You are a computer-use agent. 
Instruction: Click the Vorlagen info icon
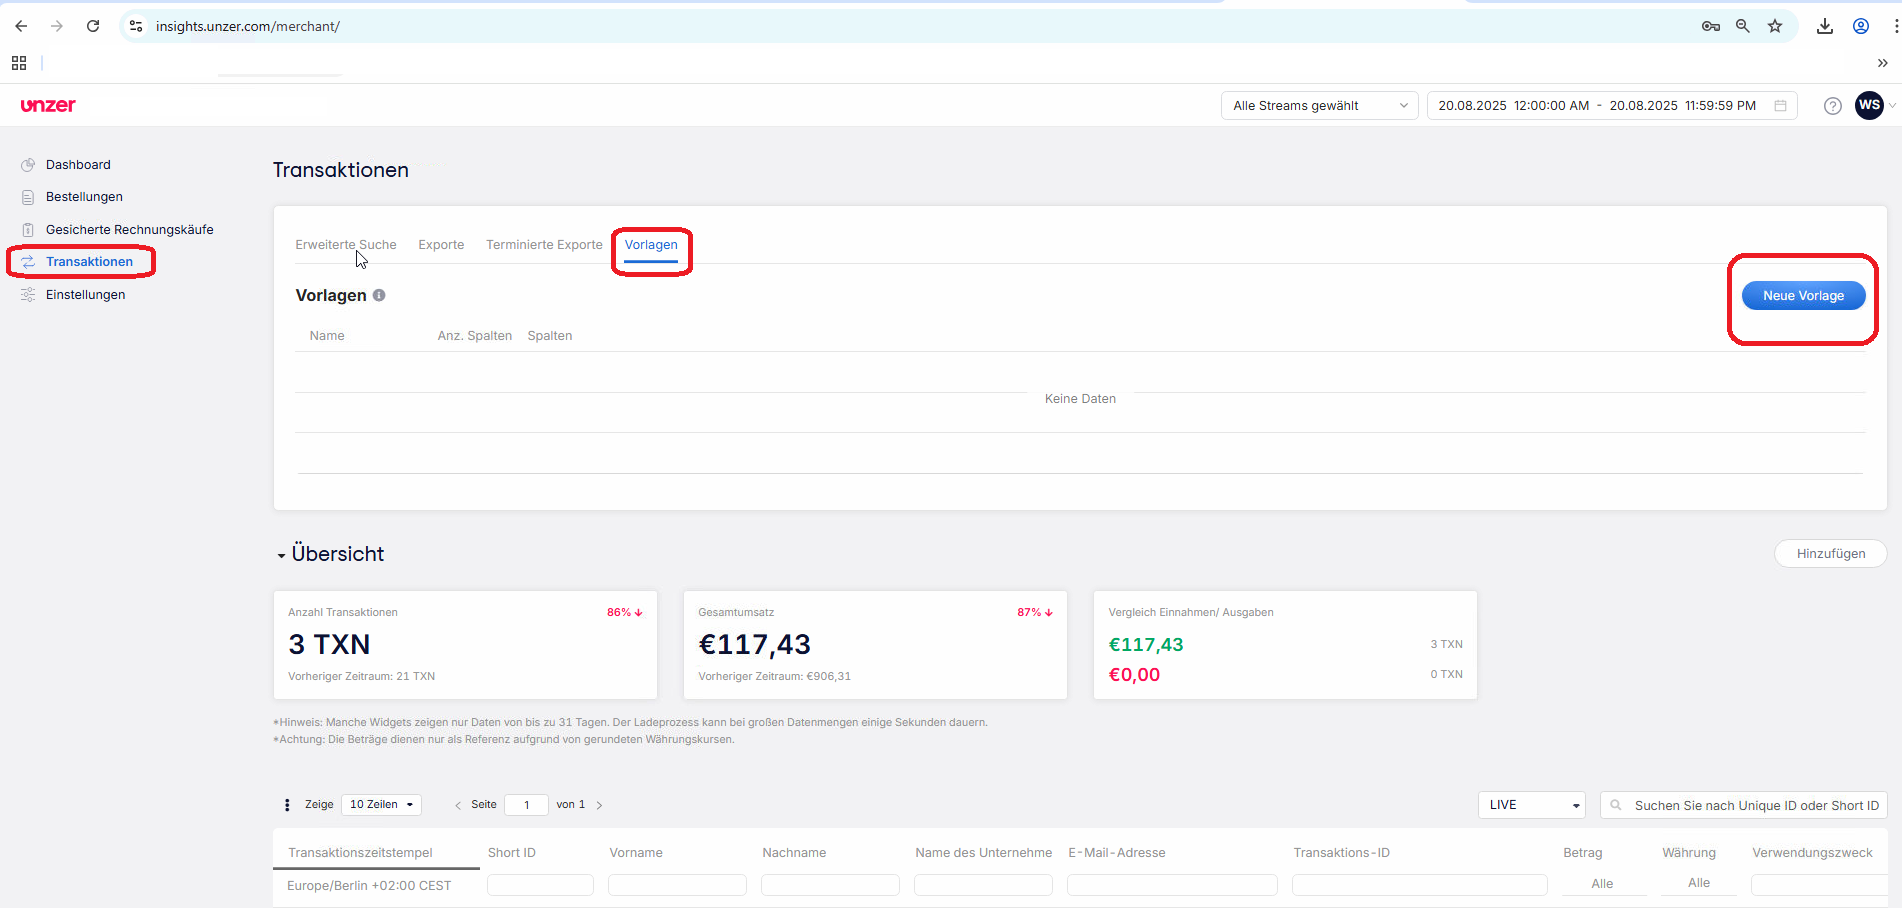(379, 295)
